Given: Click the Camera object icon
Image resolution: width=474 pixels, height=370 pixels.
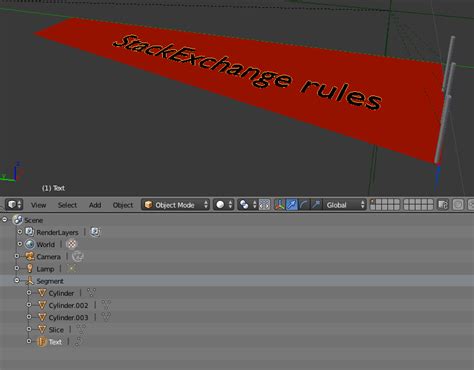Looking at the screenshot, I should 30,256.
